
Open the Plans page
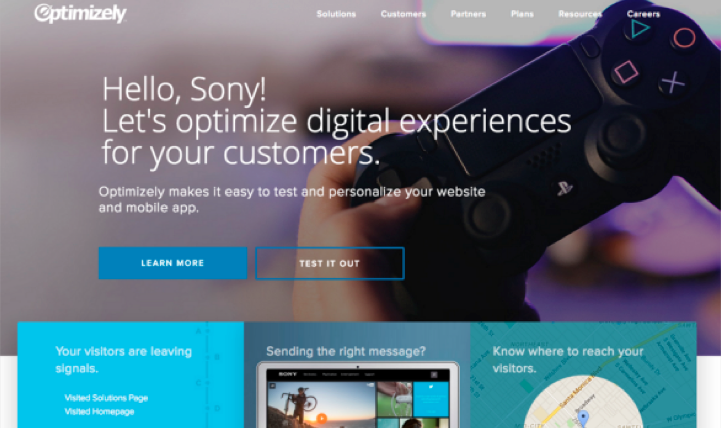pyautogui.click(x=522, y=14)
